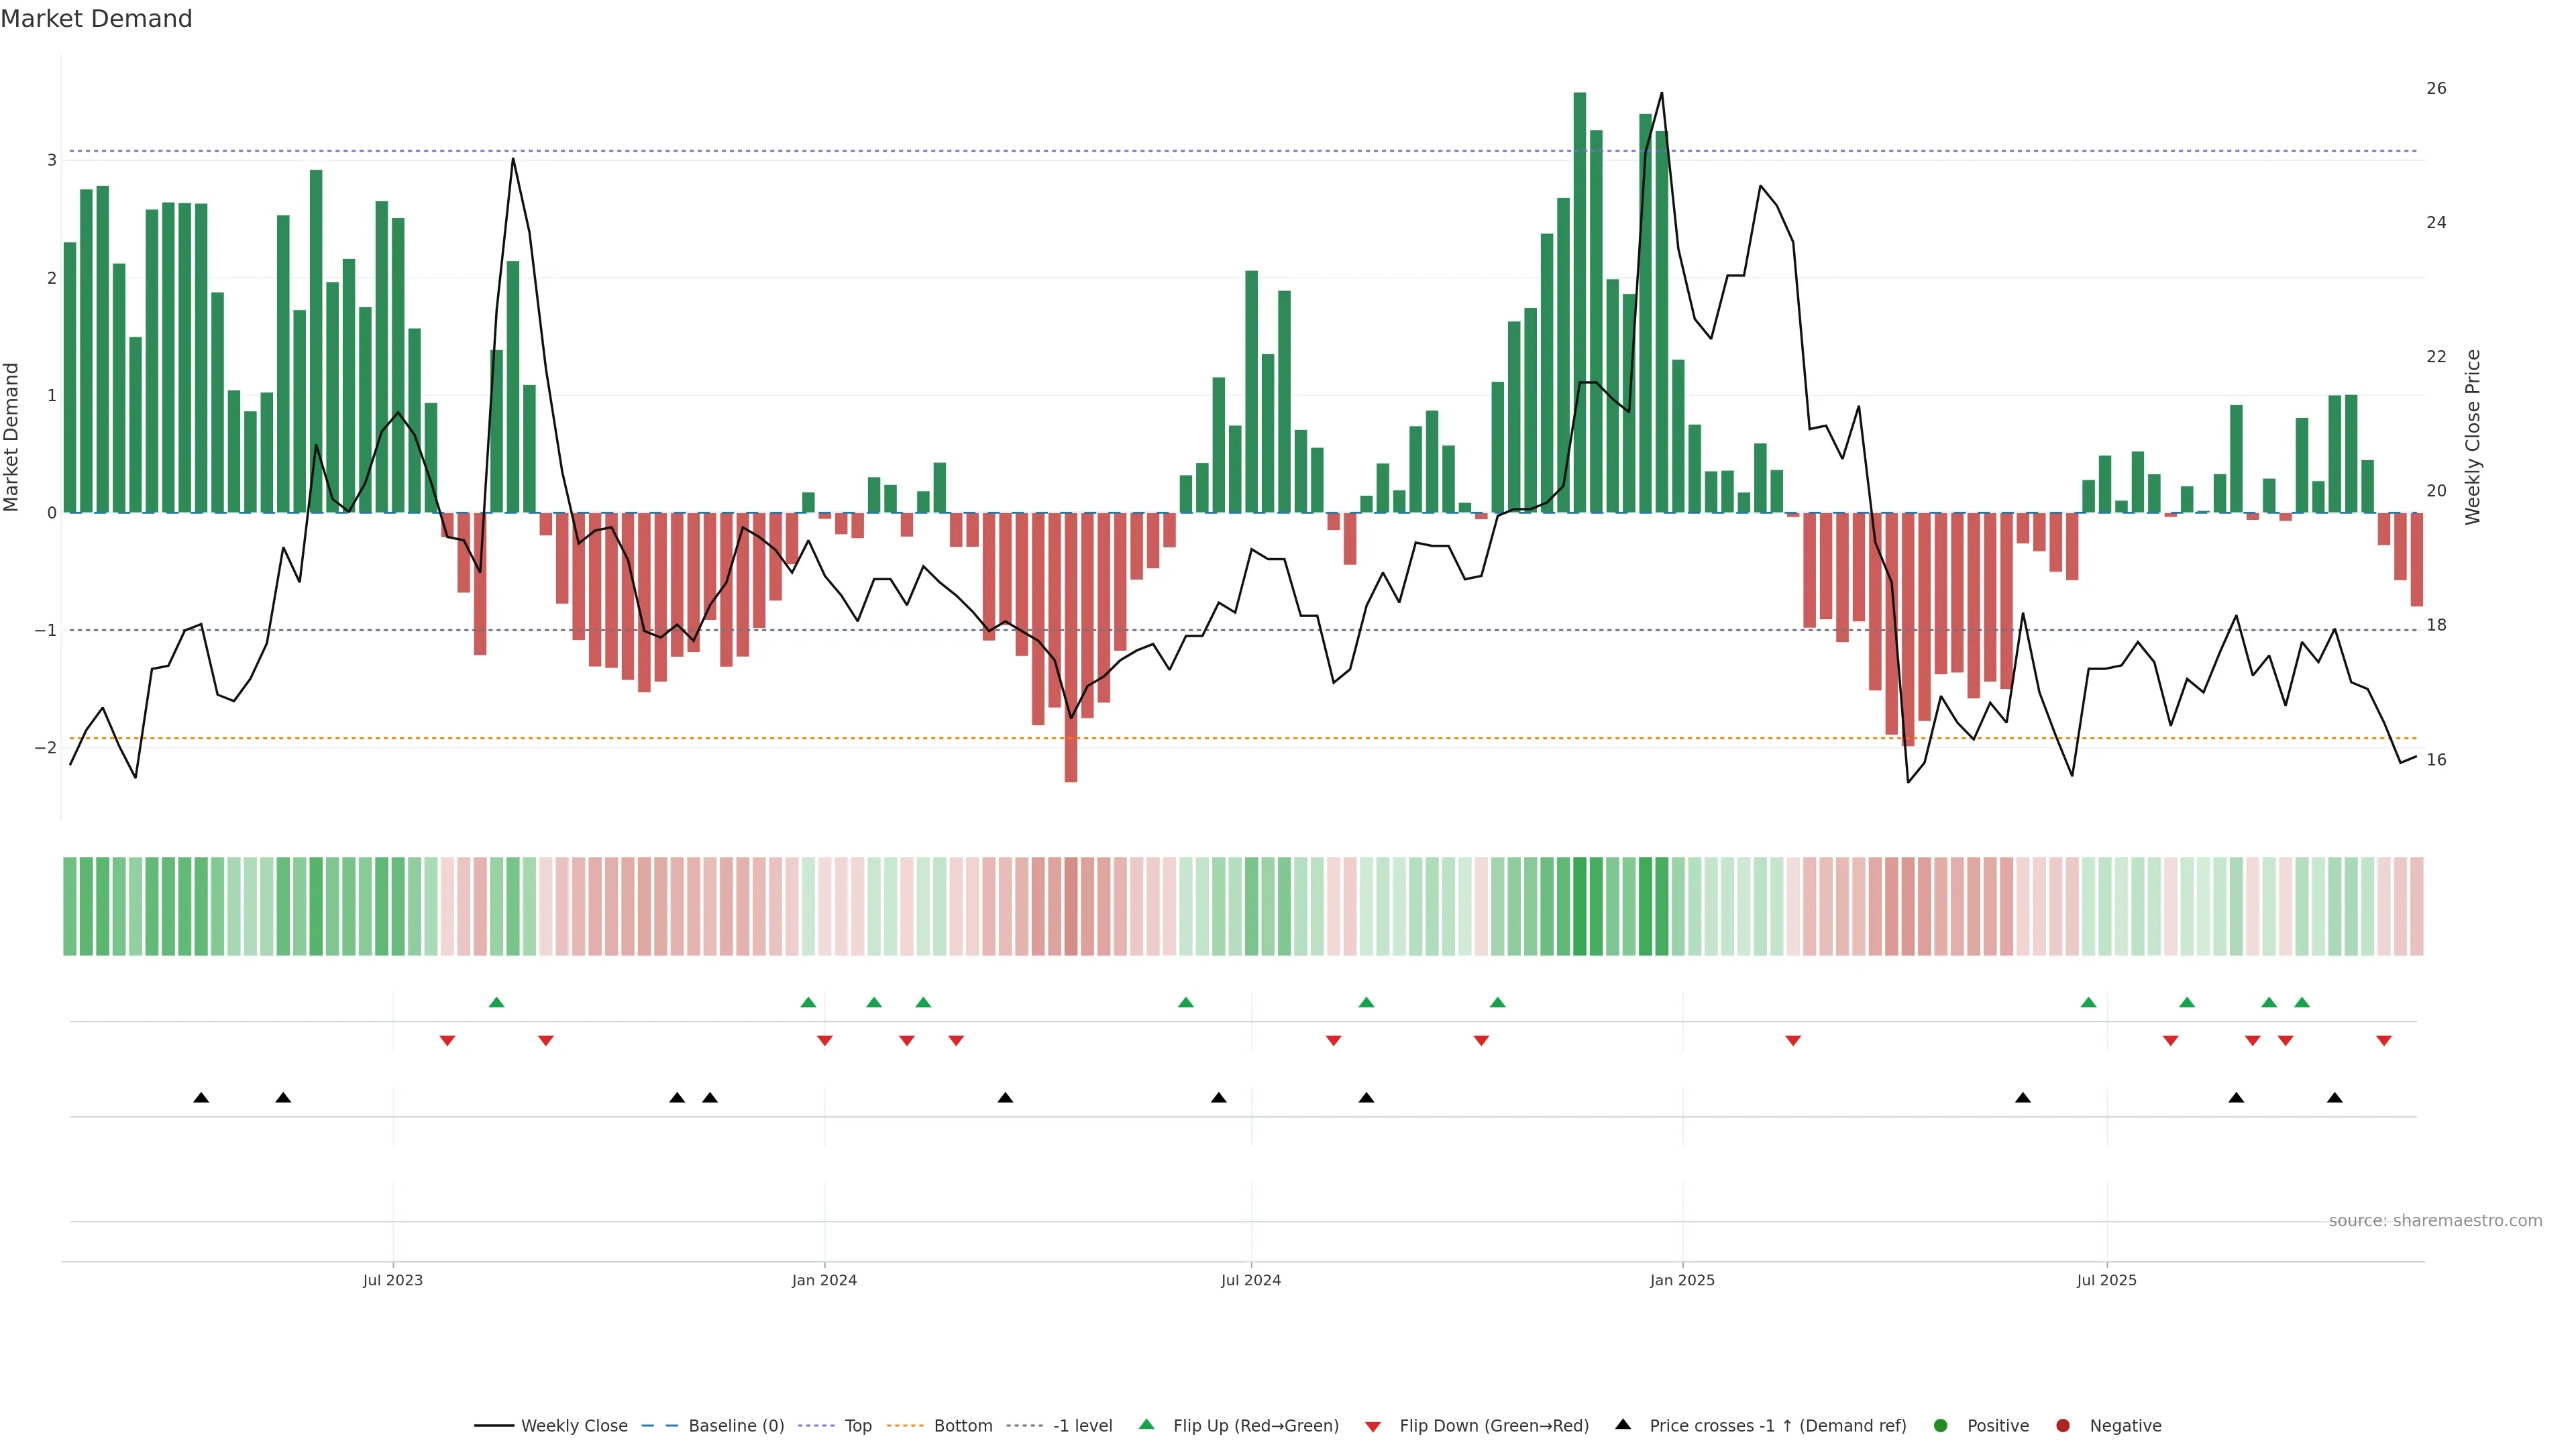Image resolution: width=2576 pixels, height=1449 pixels.
Task: Click the Jul 2025 axis label
Action: (2106, 1280)
